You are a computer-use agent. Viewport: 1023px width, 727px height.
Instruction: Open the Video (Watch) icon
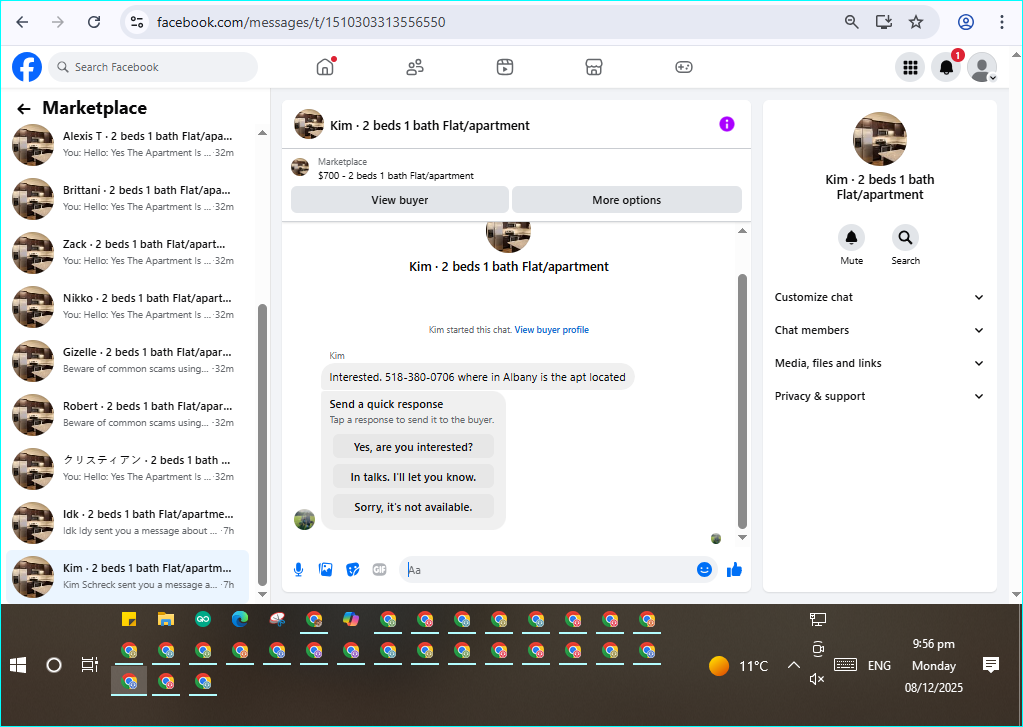point(504,67)
